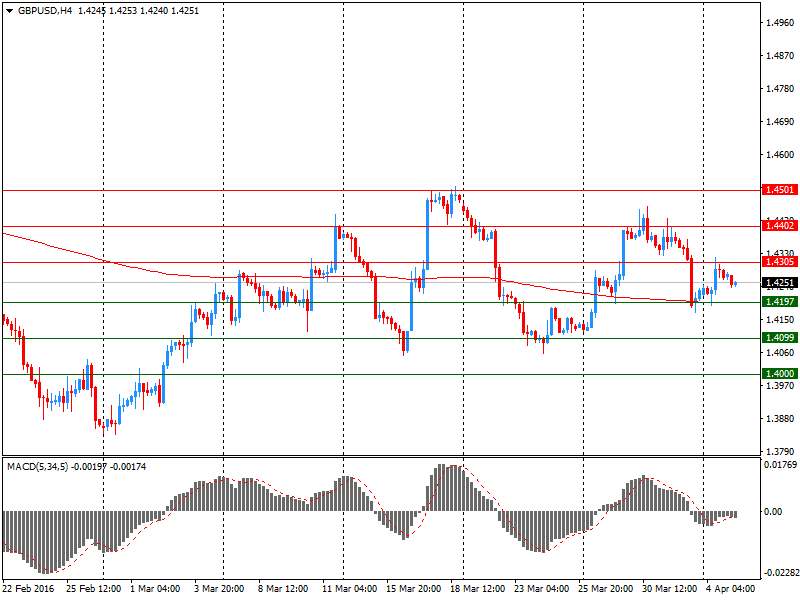Click the 25 Mar 20:00 time label
The image size is (800, 600).
point(606,588)
